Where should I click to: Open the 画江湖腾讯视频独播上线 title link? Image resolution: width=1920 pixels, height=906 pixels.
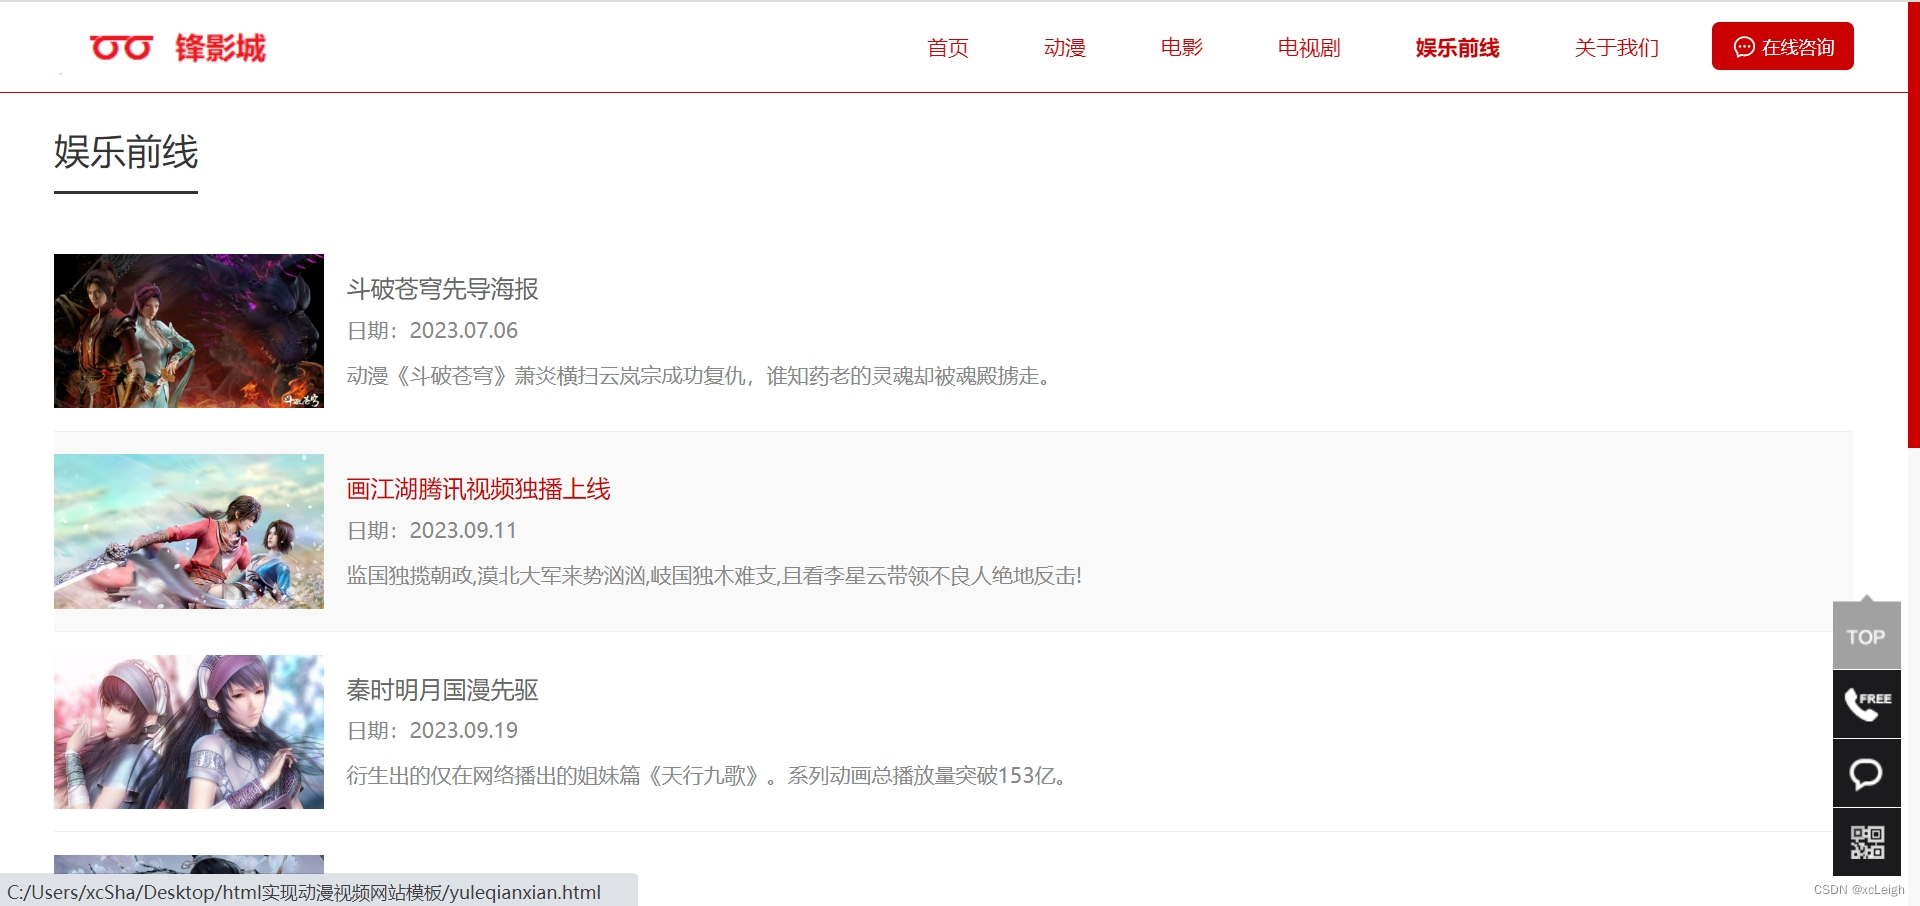[x=478, y=489]
